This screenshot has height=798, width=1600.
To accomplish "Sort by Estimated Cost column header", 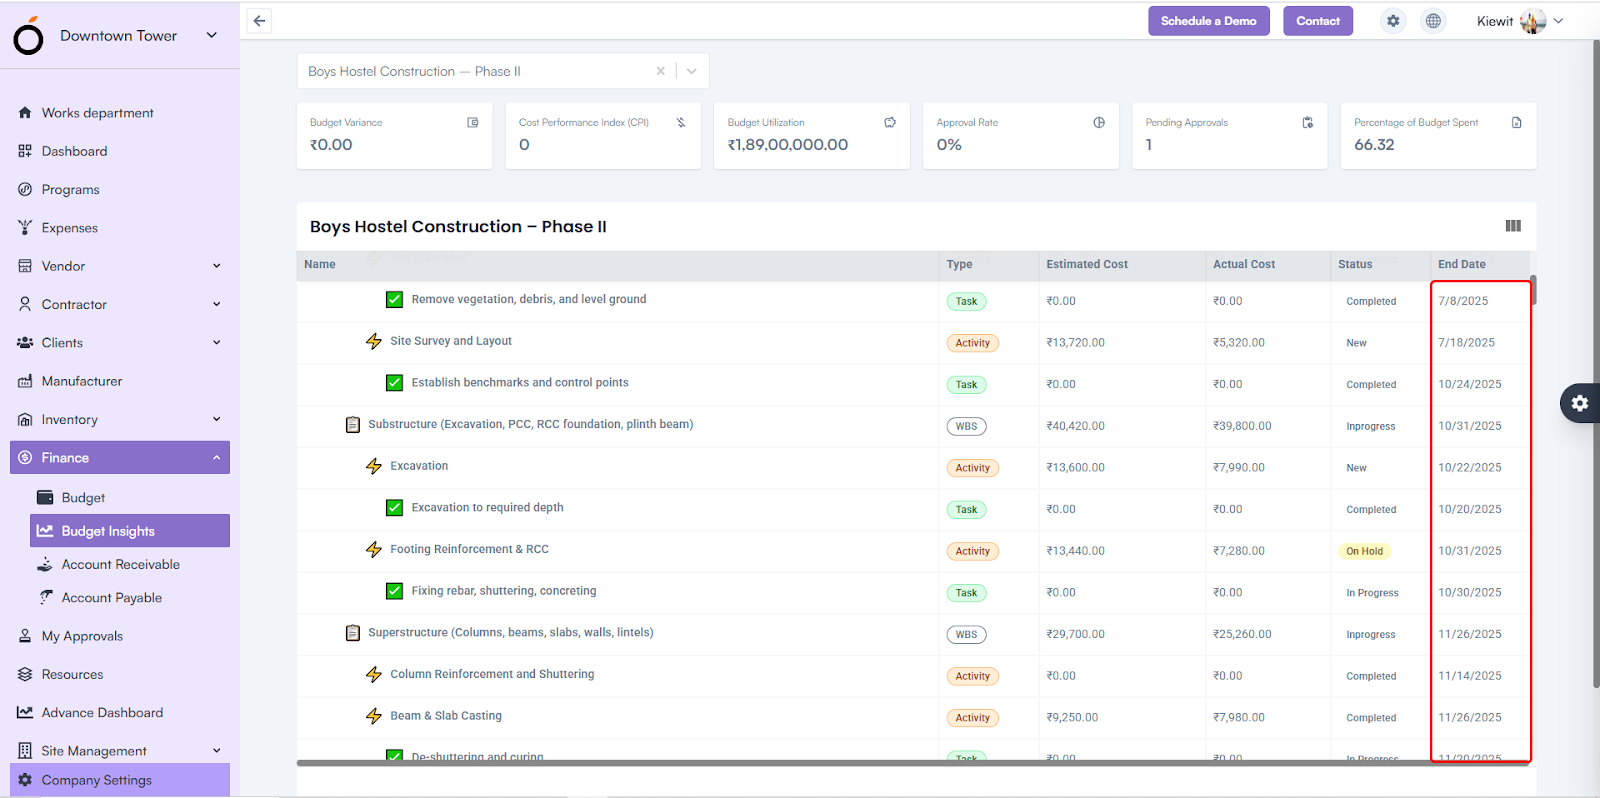I will tap(1087, 264).
